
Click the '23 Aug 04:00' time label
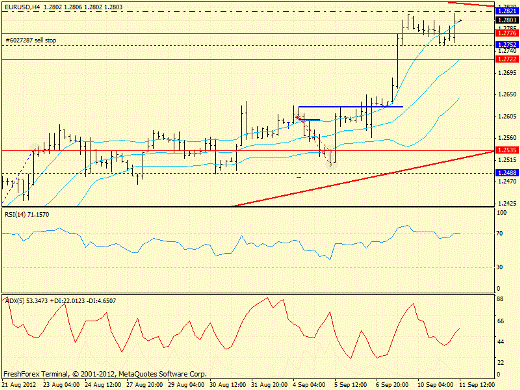coord(61,385)
